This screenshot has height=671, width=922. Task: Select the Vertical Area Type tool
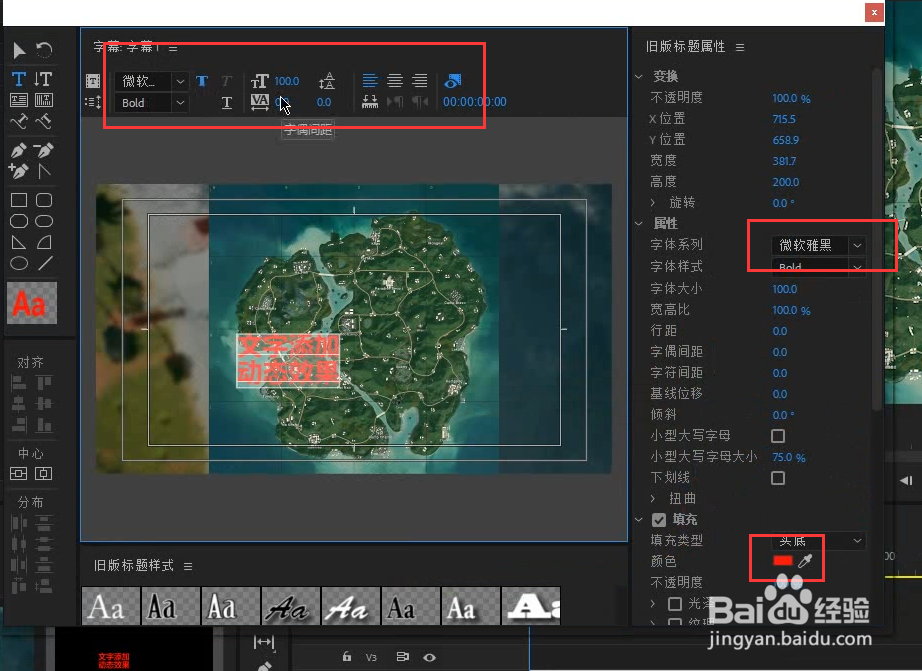click(44, 101)
